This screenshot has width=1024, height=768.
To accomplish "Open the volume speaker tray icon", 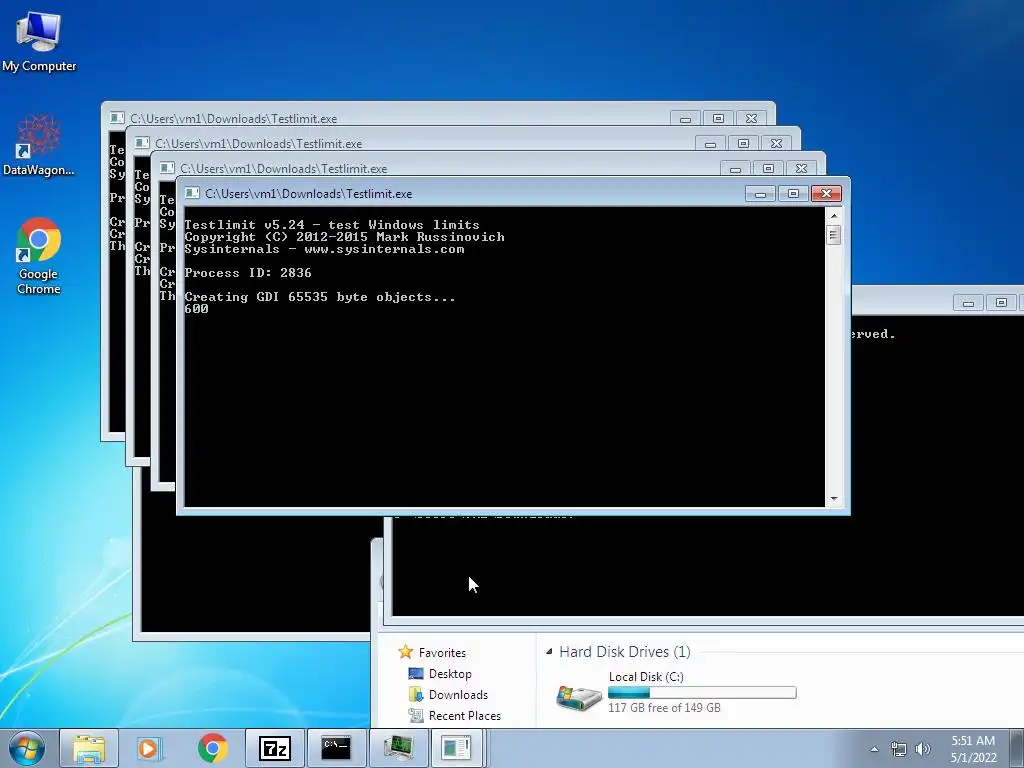I will (x=922, y=749).
